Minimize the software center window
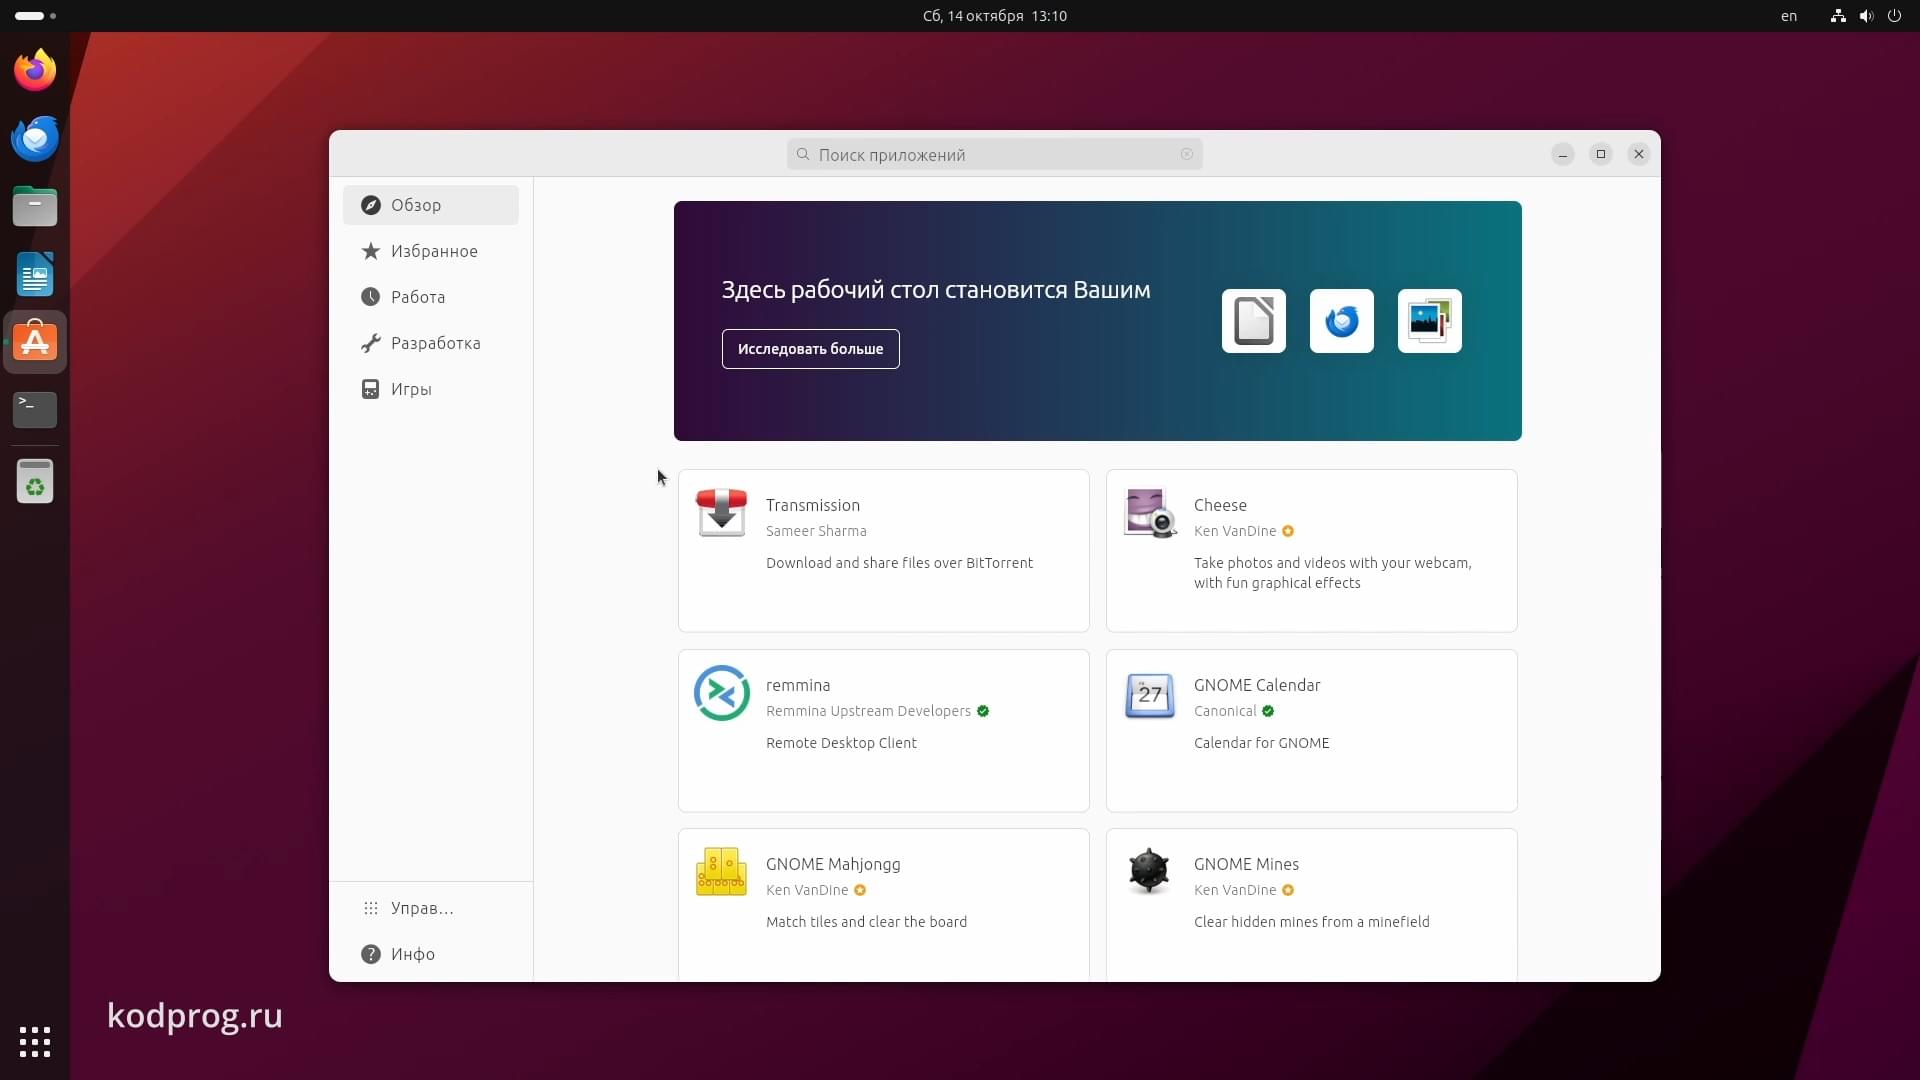The image size is (1920, 1080). pos(1562,154)
